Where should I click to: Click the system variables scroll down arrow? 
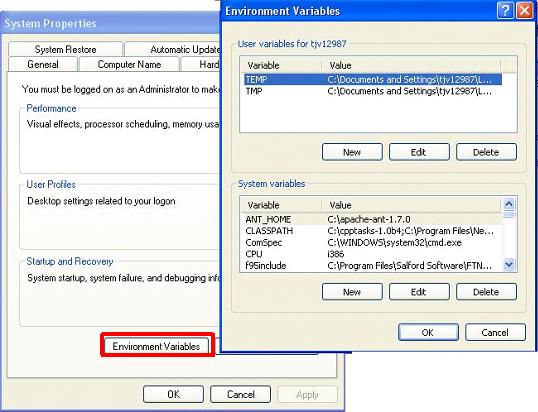pyautogui.click(x=509, y=264)
